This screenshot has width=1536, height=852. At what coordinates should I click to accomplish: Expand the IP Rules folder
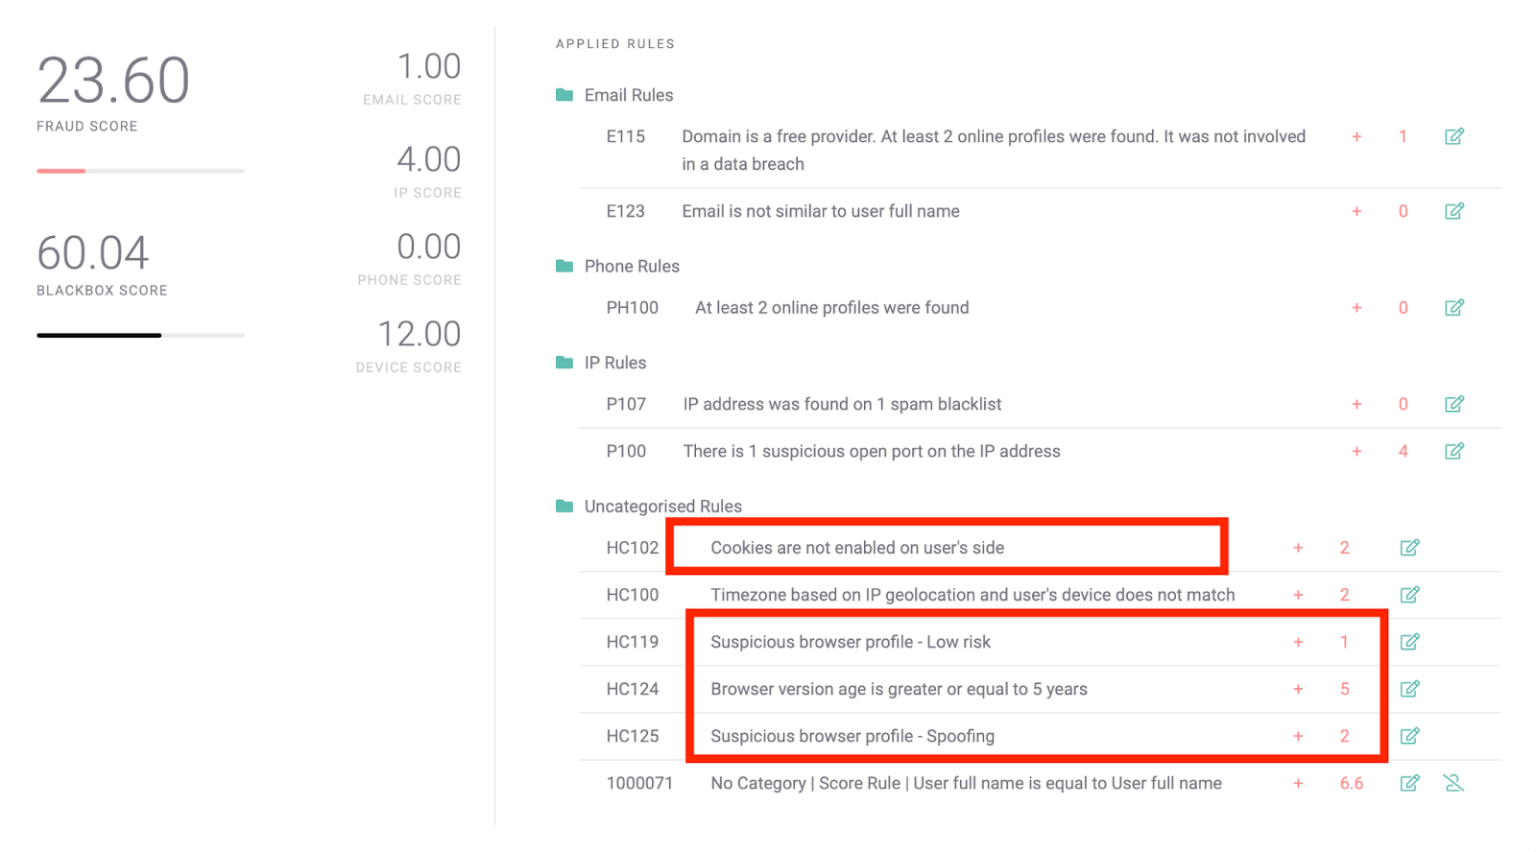[565, 363]
